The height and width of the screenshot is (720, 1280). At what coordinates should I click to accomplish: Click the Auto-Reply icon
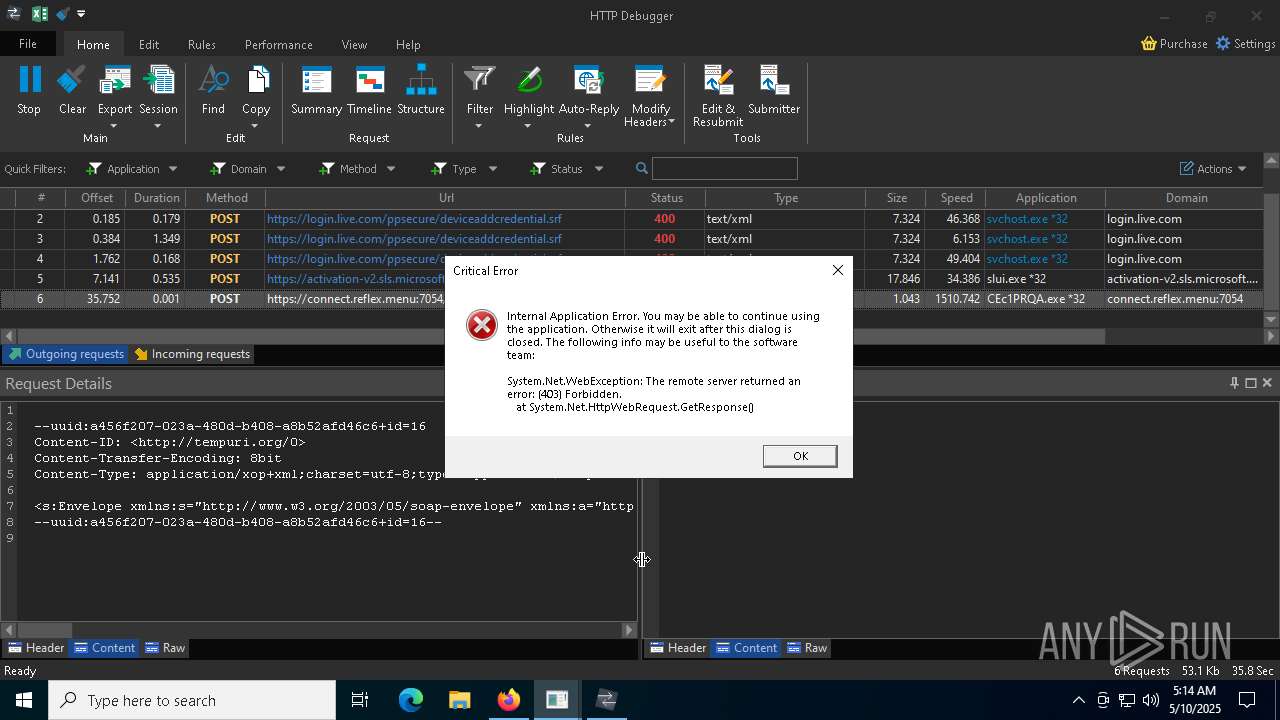click(x=588, y=80)
